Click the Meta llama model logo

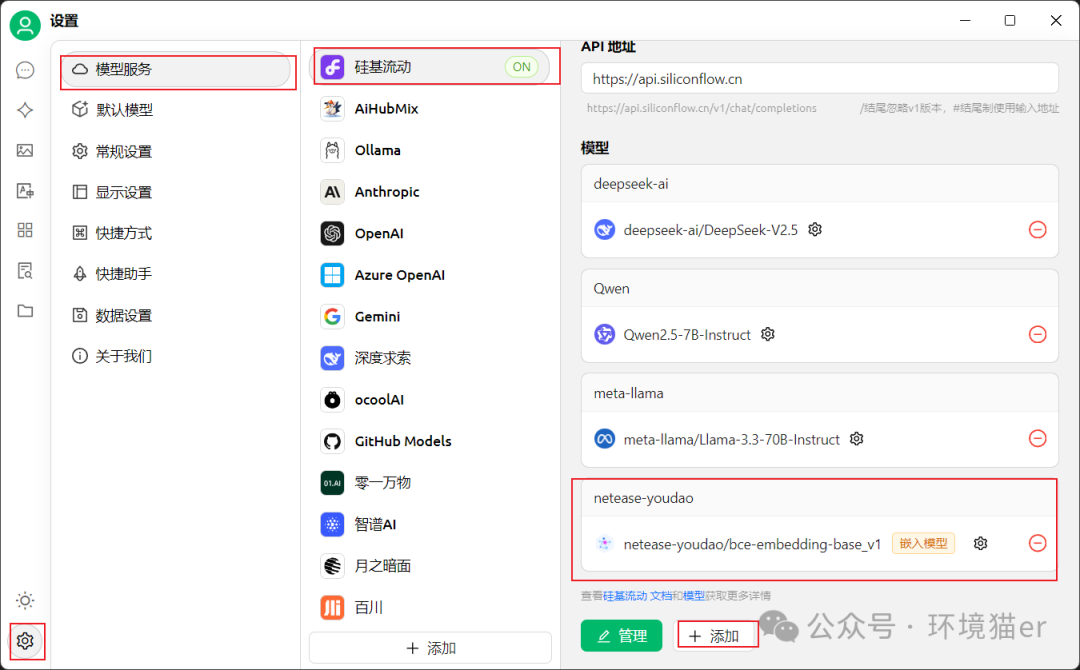point(605,439)
